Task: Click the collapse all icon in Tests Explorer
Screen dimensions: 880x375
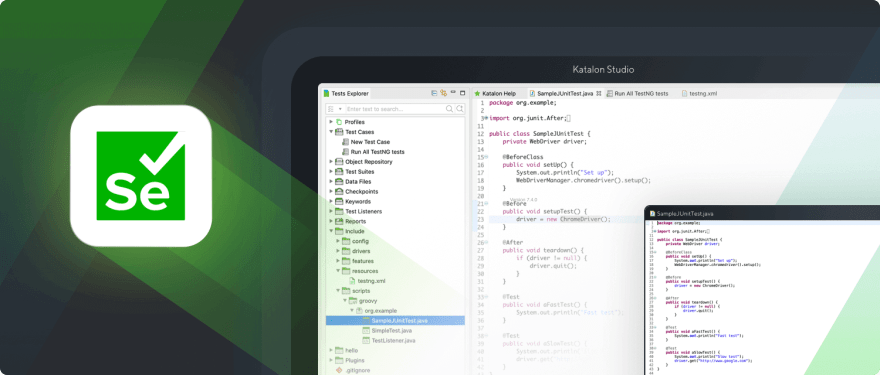Action: (x=434, y=93)
